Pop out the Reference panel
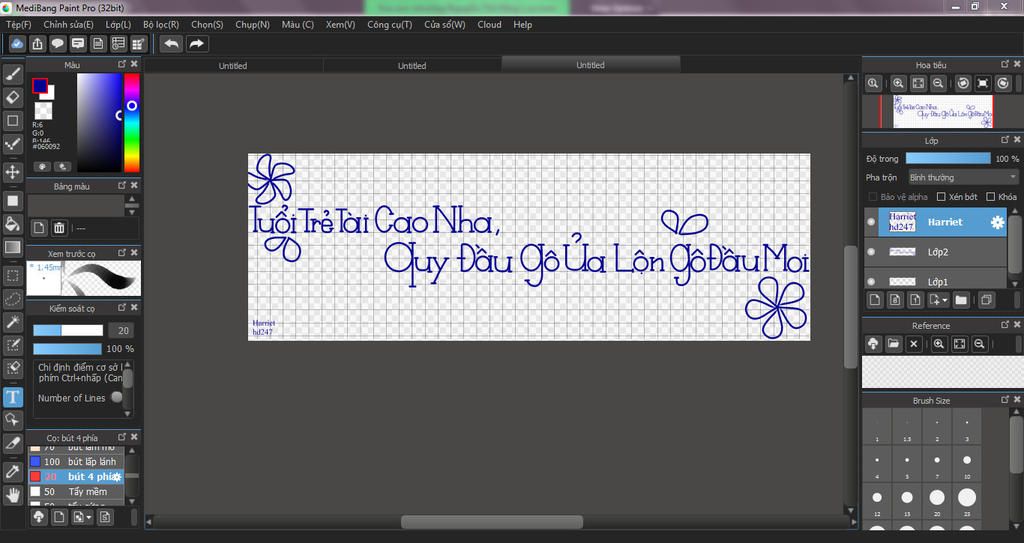The width and height of the screenshot is (1024, 543). coord(1005,324)
